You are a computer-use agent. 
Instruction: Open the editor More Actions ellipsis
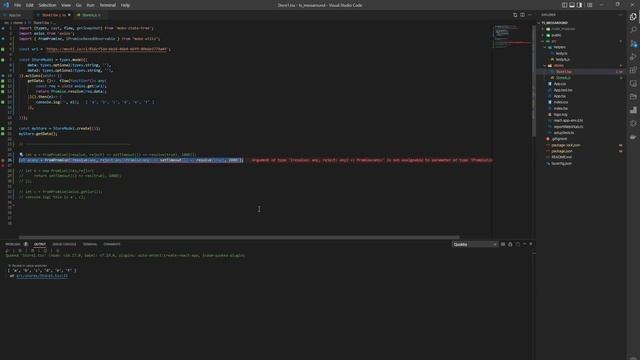click(x=530, y=15)
